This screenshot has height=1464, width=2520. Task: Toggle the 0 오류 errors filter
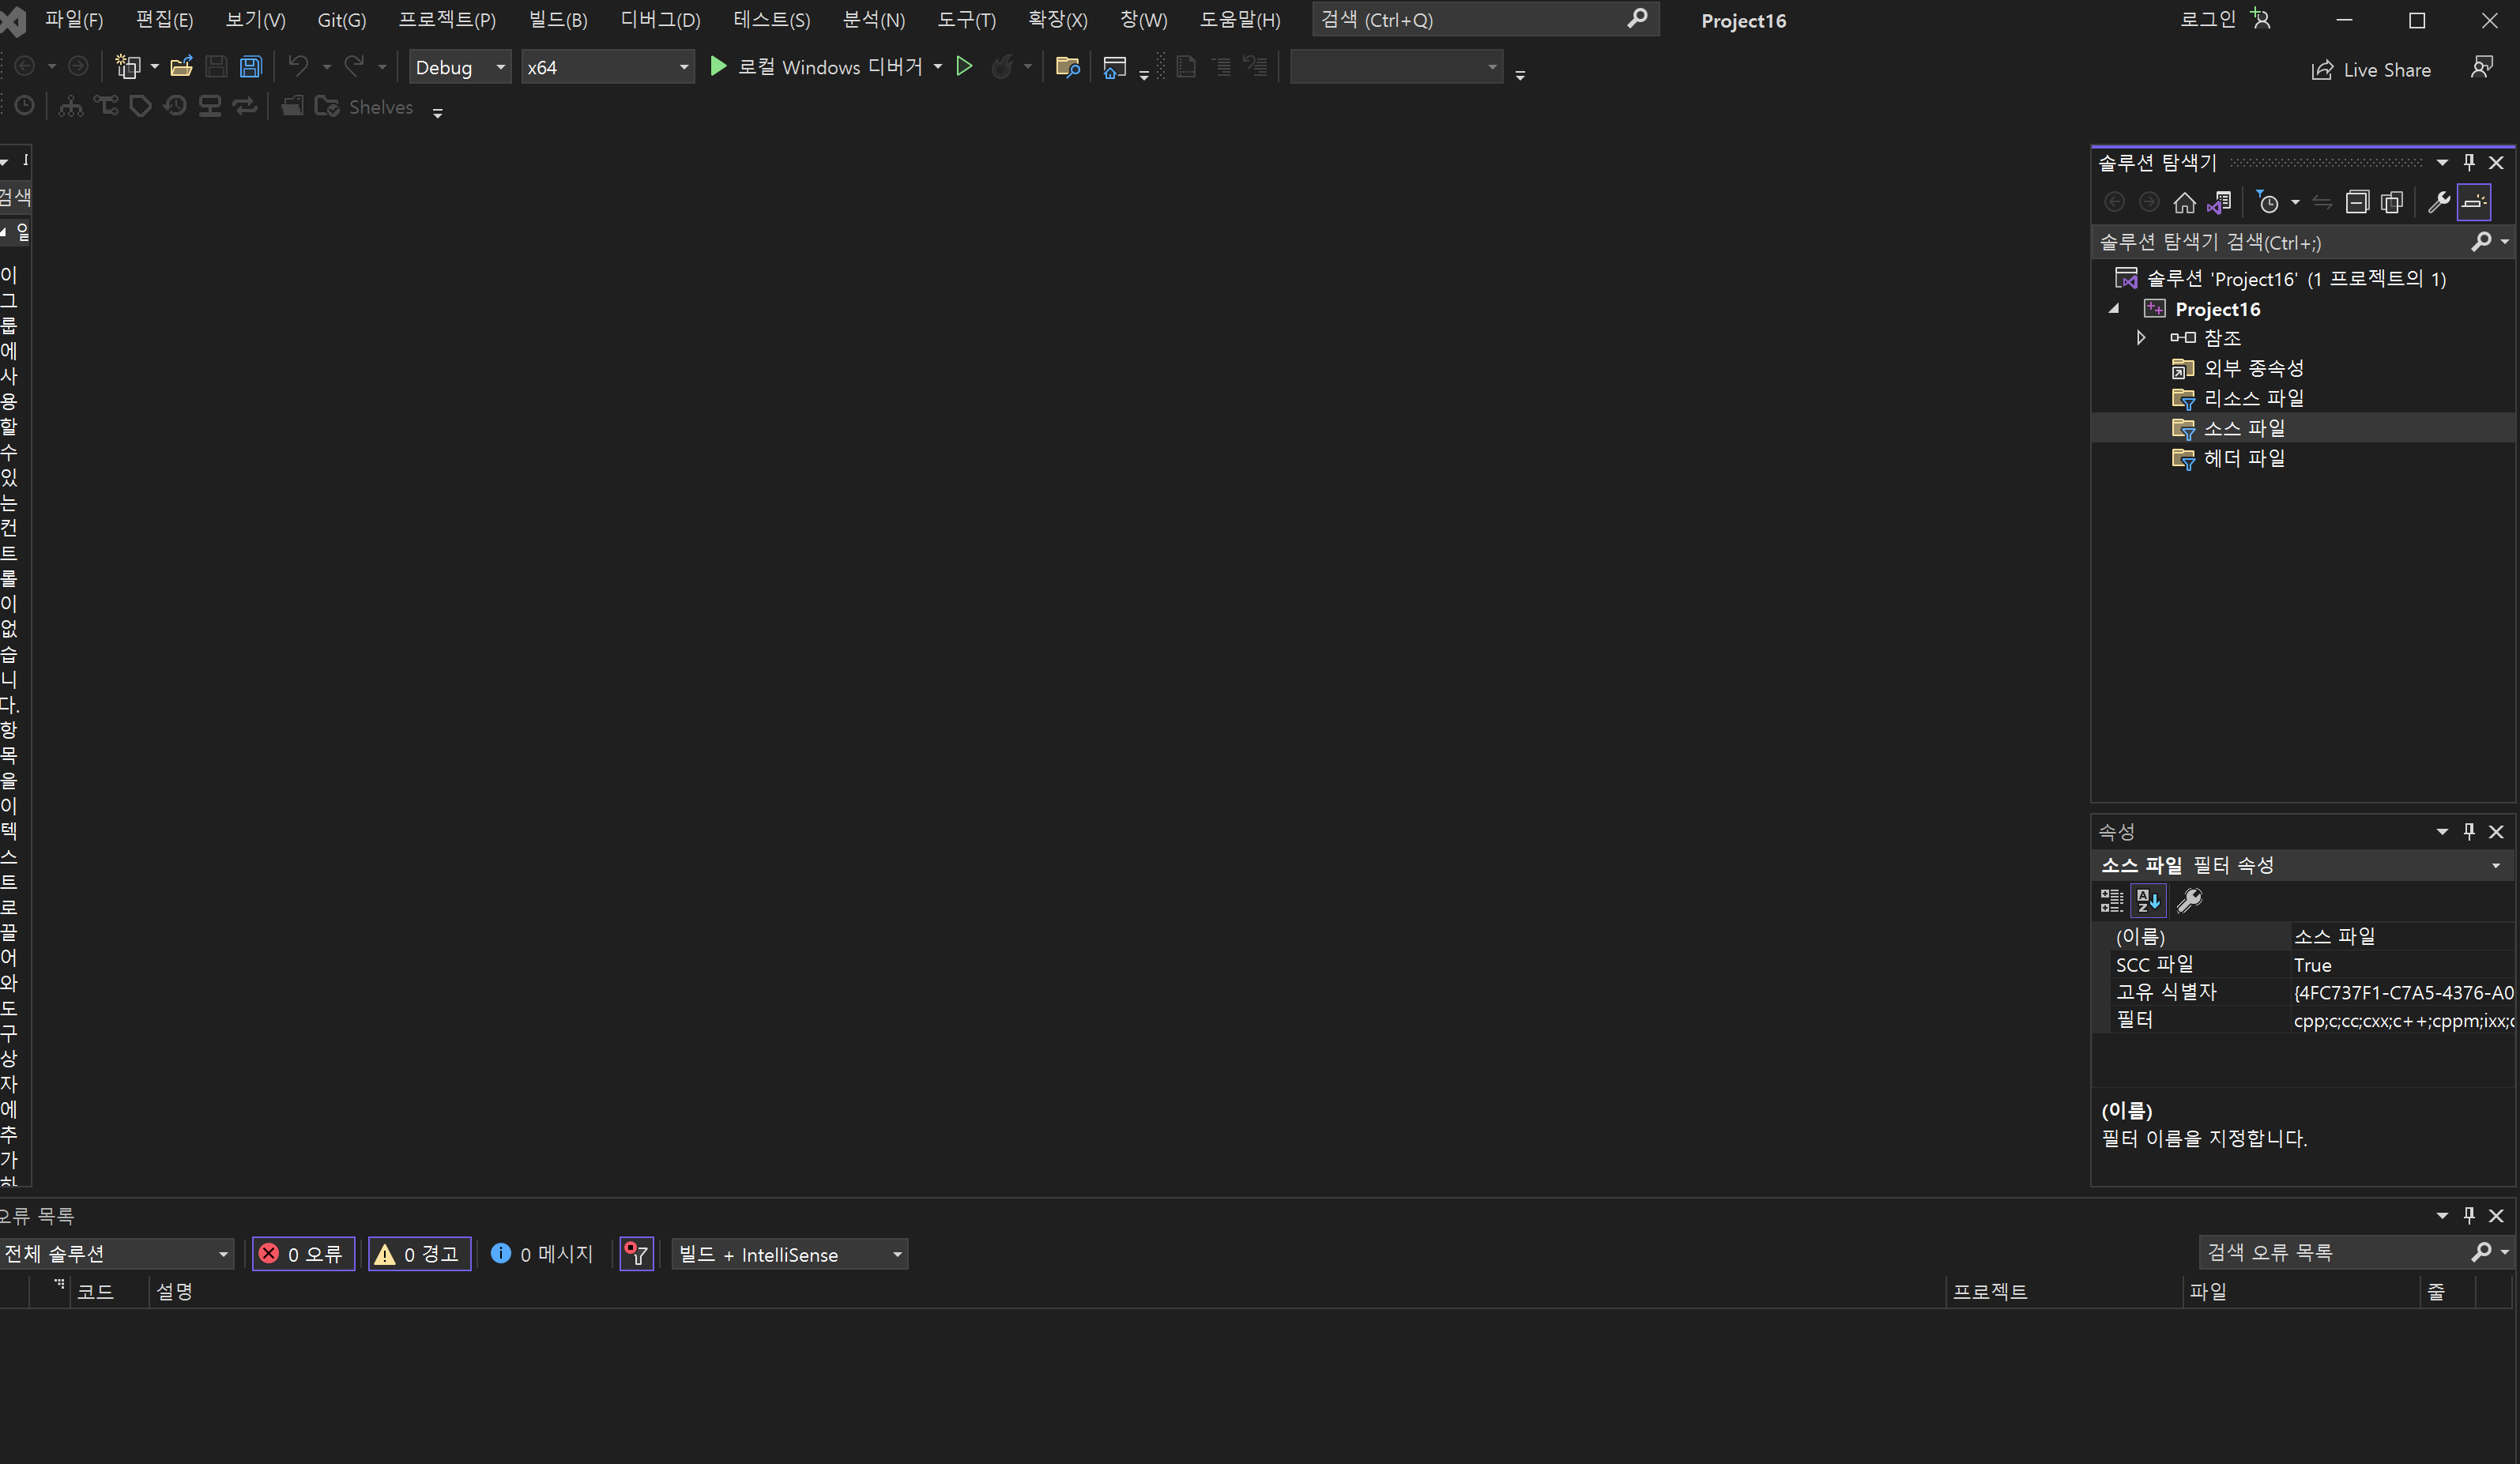click(x=303, y=1254)
